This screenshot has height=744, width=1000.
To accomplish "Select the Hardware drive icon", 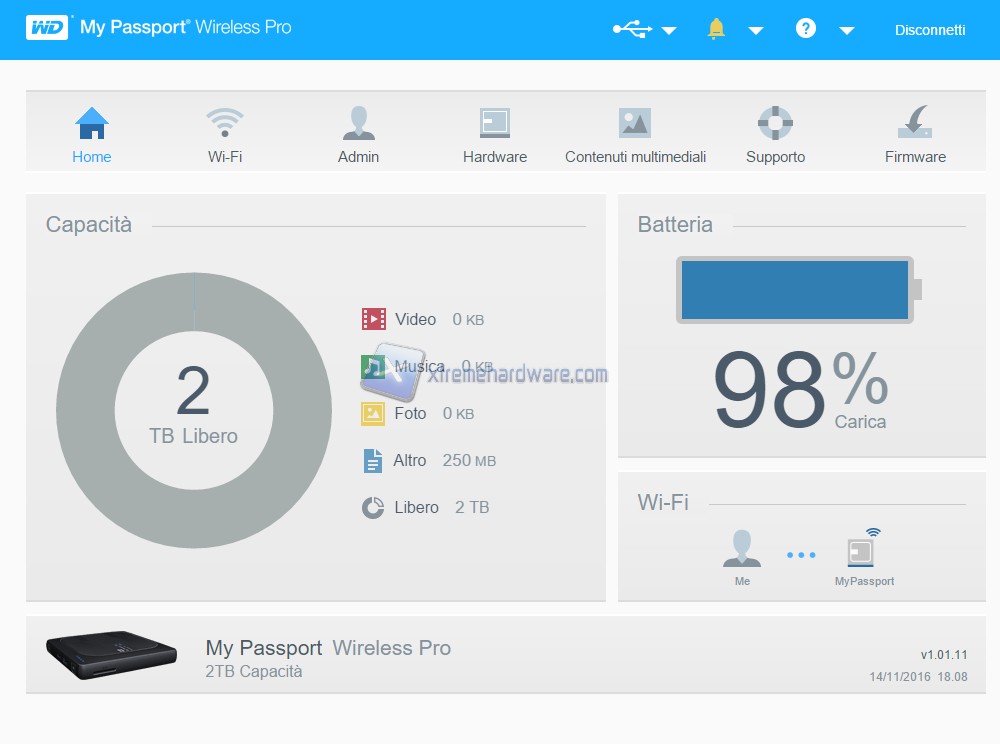I will tap(494, 124).
